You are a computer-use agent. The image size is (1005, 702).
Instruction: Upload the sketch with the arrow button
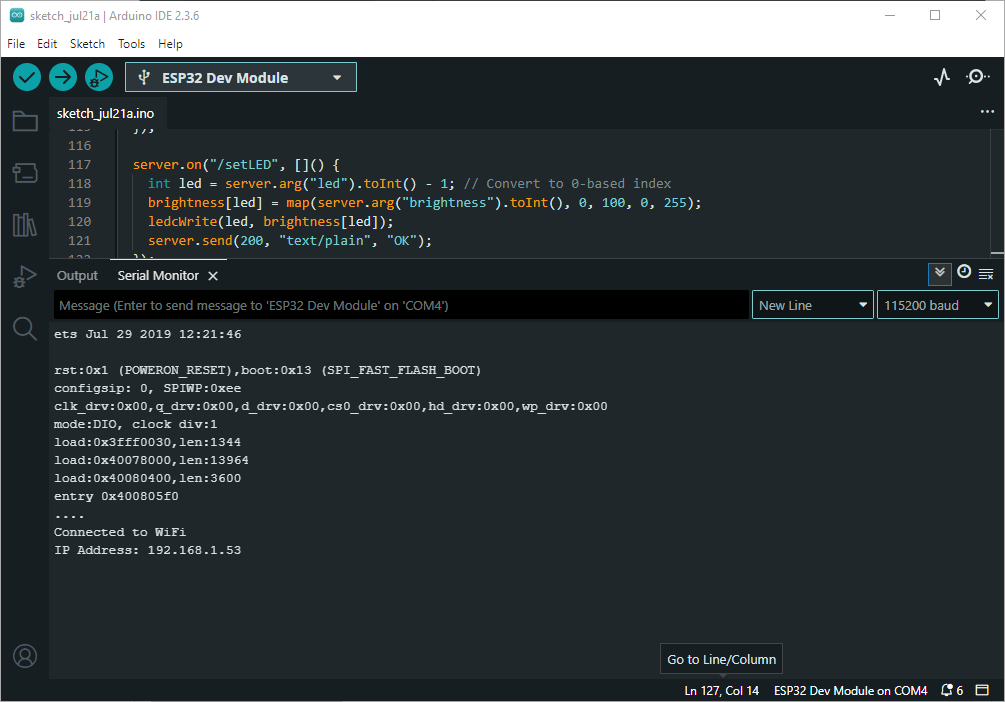click(x=63, y=78)
